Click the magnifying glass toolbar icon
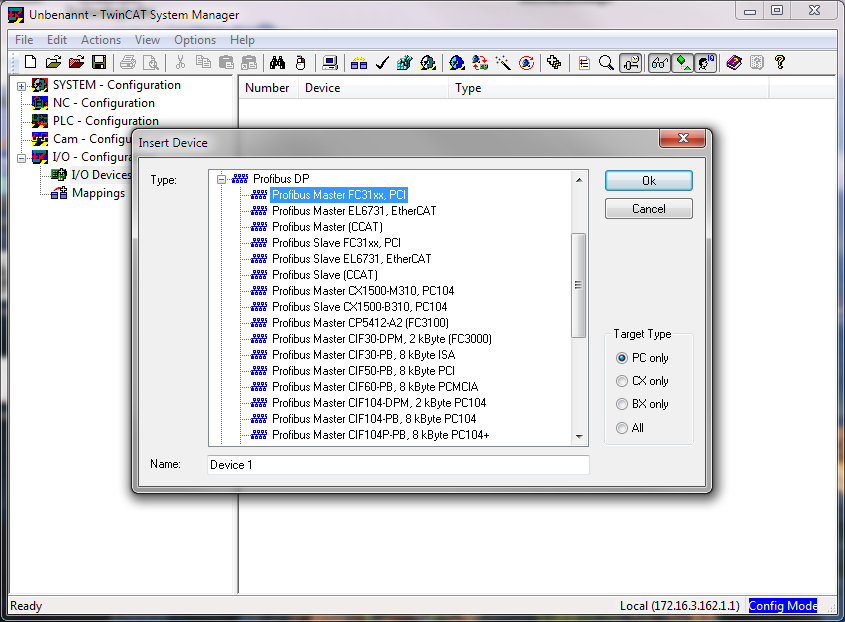The image size is (845, 622). pos(606,63)
